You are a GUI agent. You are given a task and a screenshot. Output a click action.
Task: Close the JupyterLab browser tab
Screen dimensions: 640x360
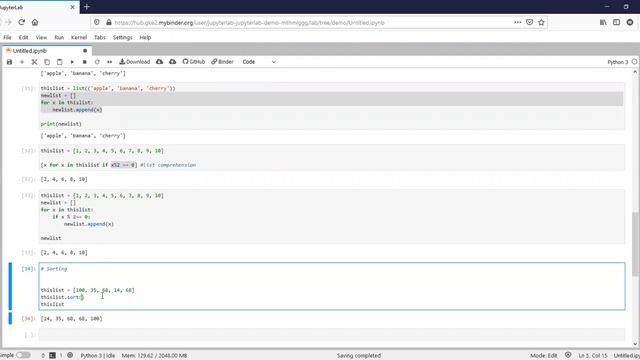pyautogui.click(x=73, y=7)
